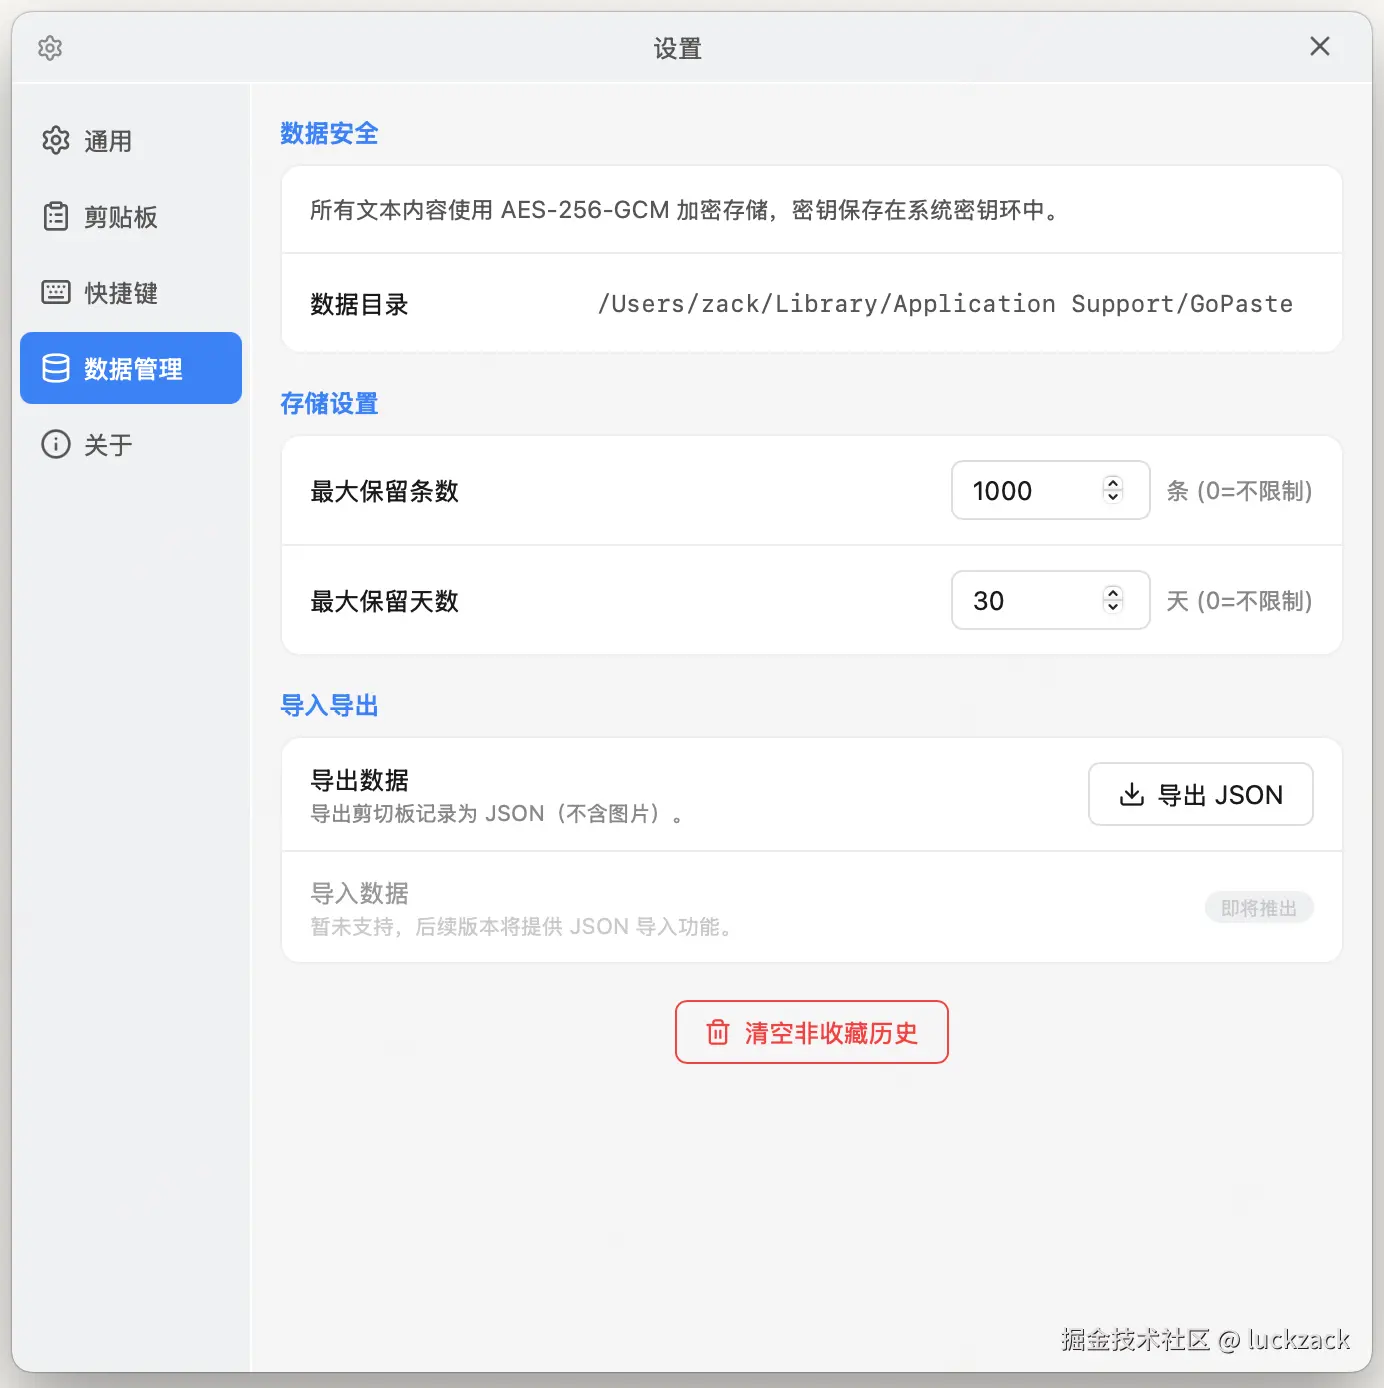
Task: Close the 设置 window
Action: click(1320, 46)
